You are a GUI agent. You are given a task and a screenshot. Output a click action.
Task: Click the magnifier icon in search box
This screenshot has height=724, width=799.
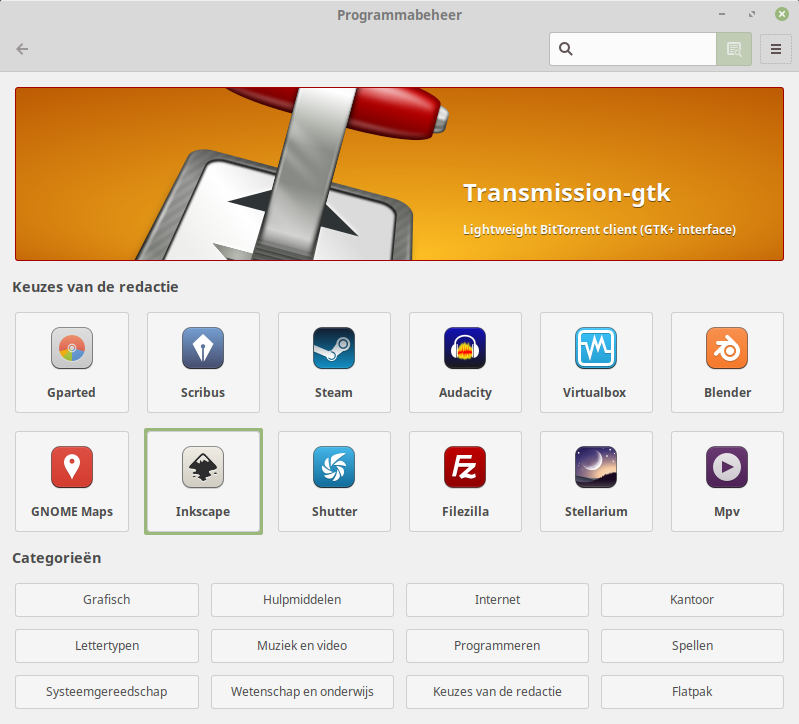[566, 49]
